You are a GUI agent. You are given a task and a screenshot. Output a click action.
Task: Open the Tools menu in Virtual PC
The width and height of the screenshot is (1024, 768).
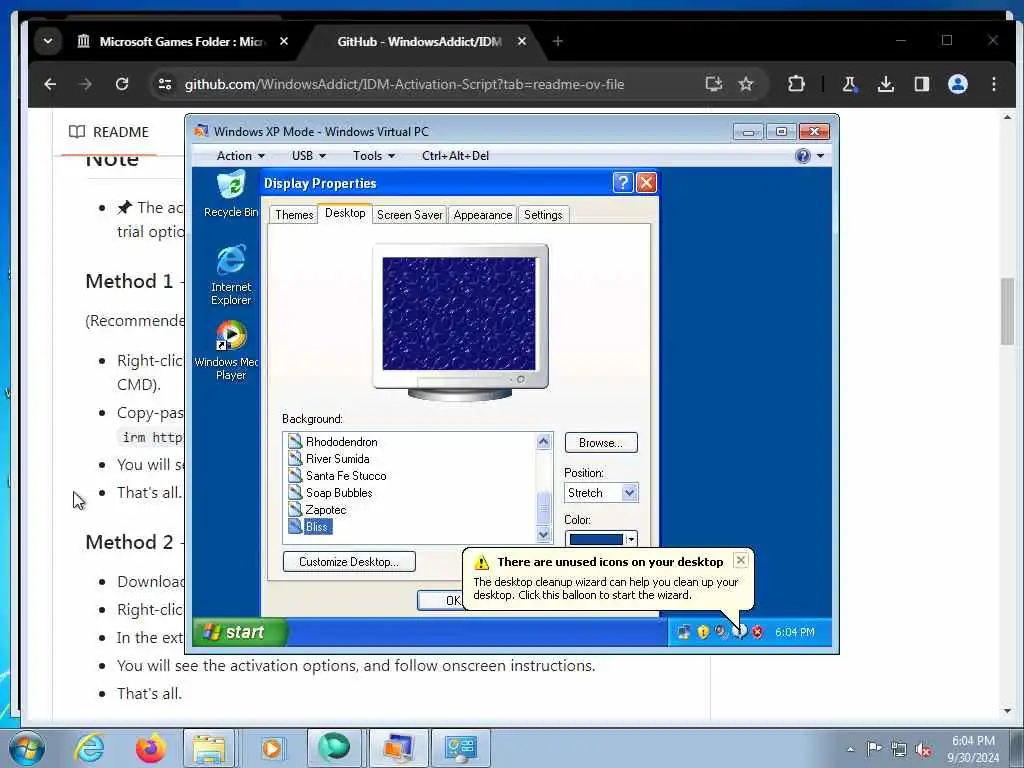pos(374,156)
